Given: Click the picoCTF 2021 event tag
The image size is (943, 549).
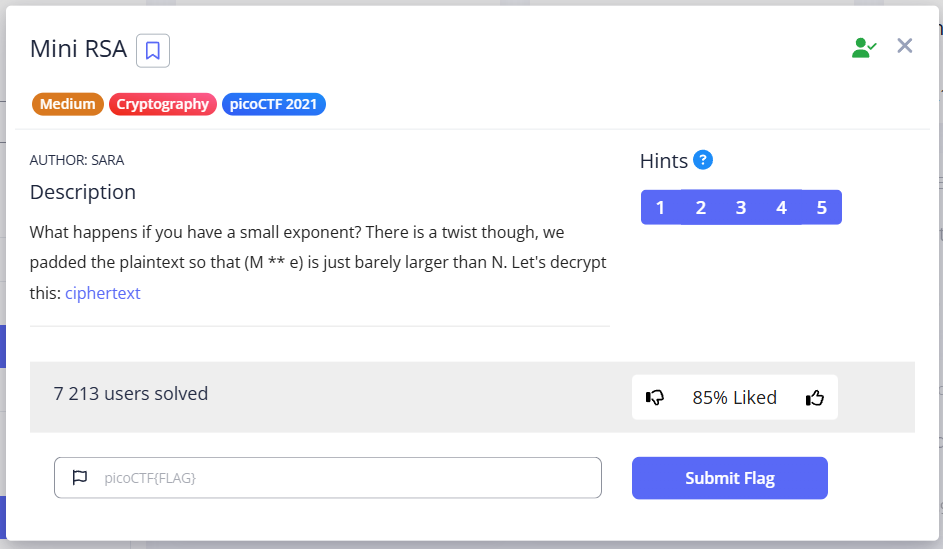Looking at the screenshot, I should click(274, 104).
